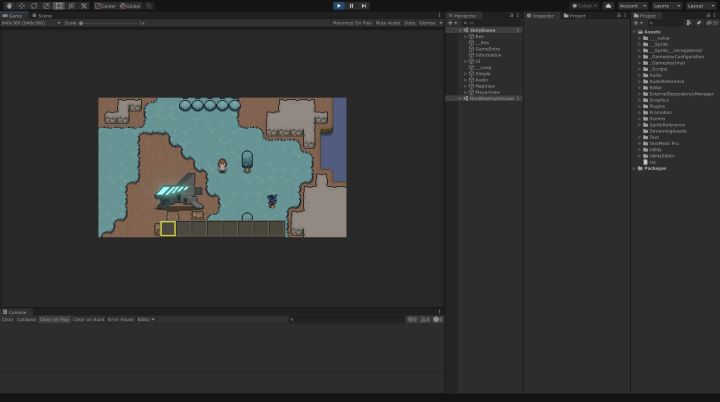The width and height of the screenshot is (720, 402).
Task: Switch to the Inspector tab
Action: (x=543, y=15)
